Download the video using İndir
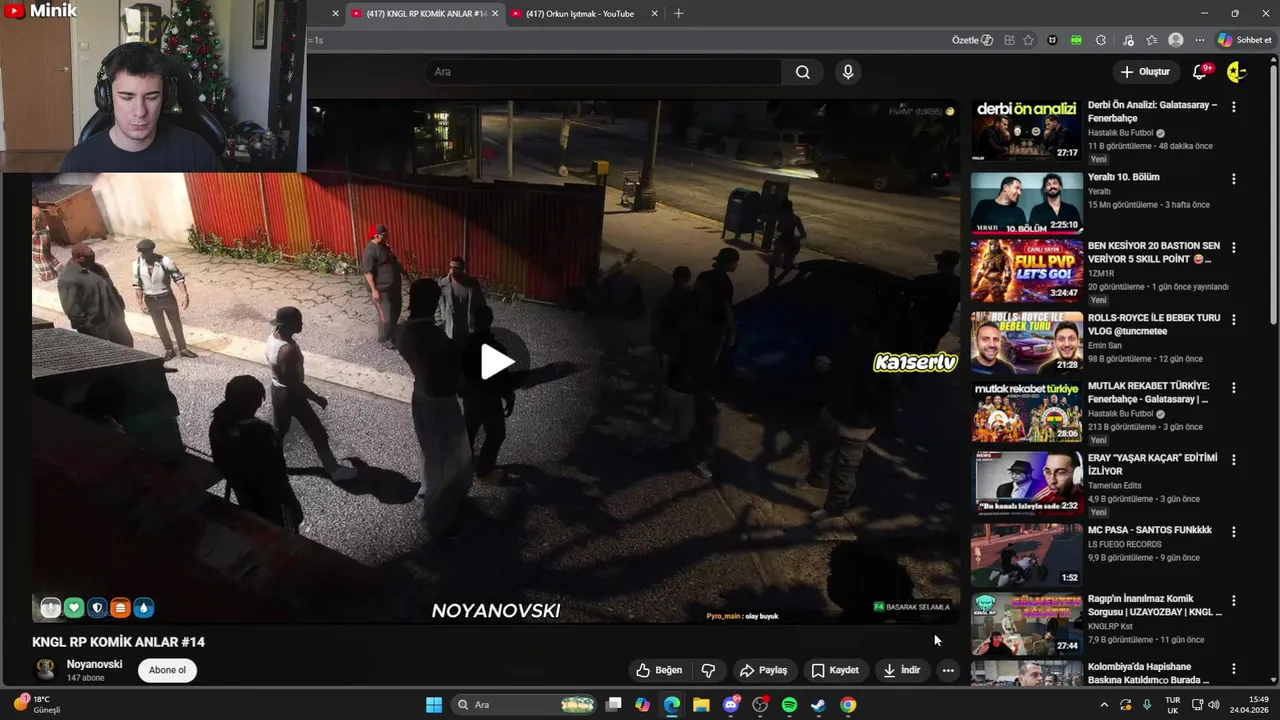 pos(901,670)
